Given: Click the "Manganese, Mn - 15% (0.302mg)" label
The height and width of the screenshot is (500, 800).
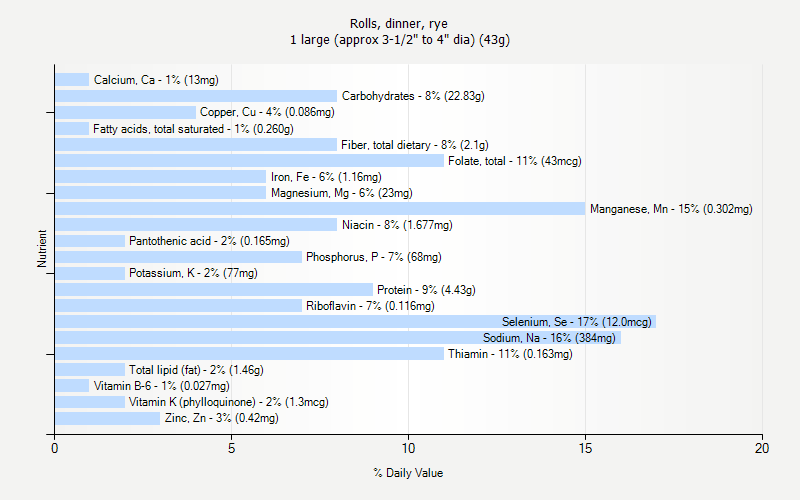Looking at the screenshot, I should coord(671,209).
